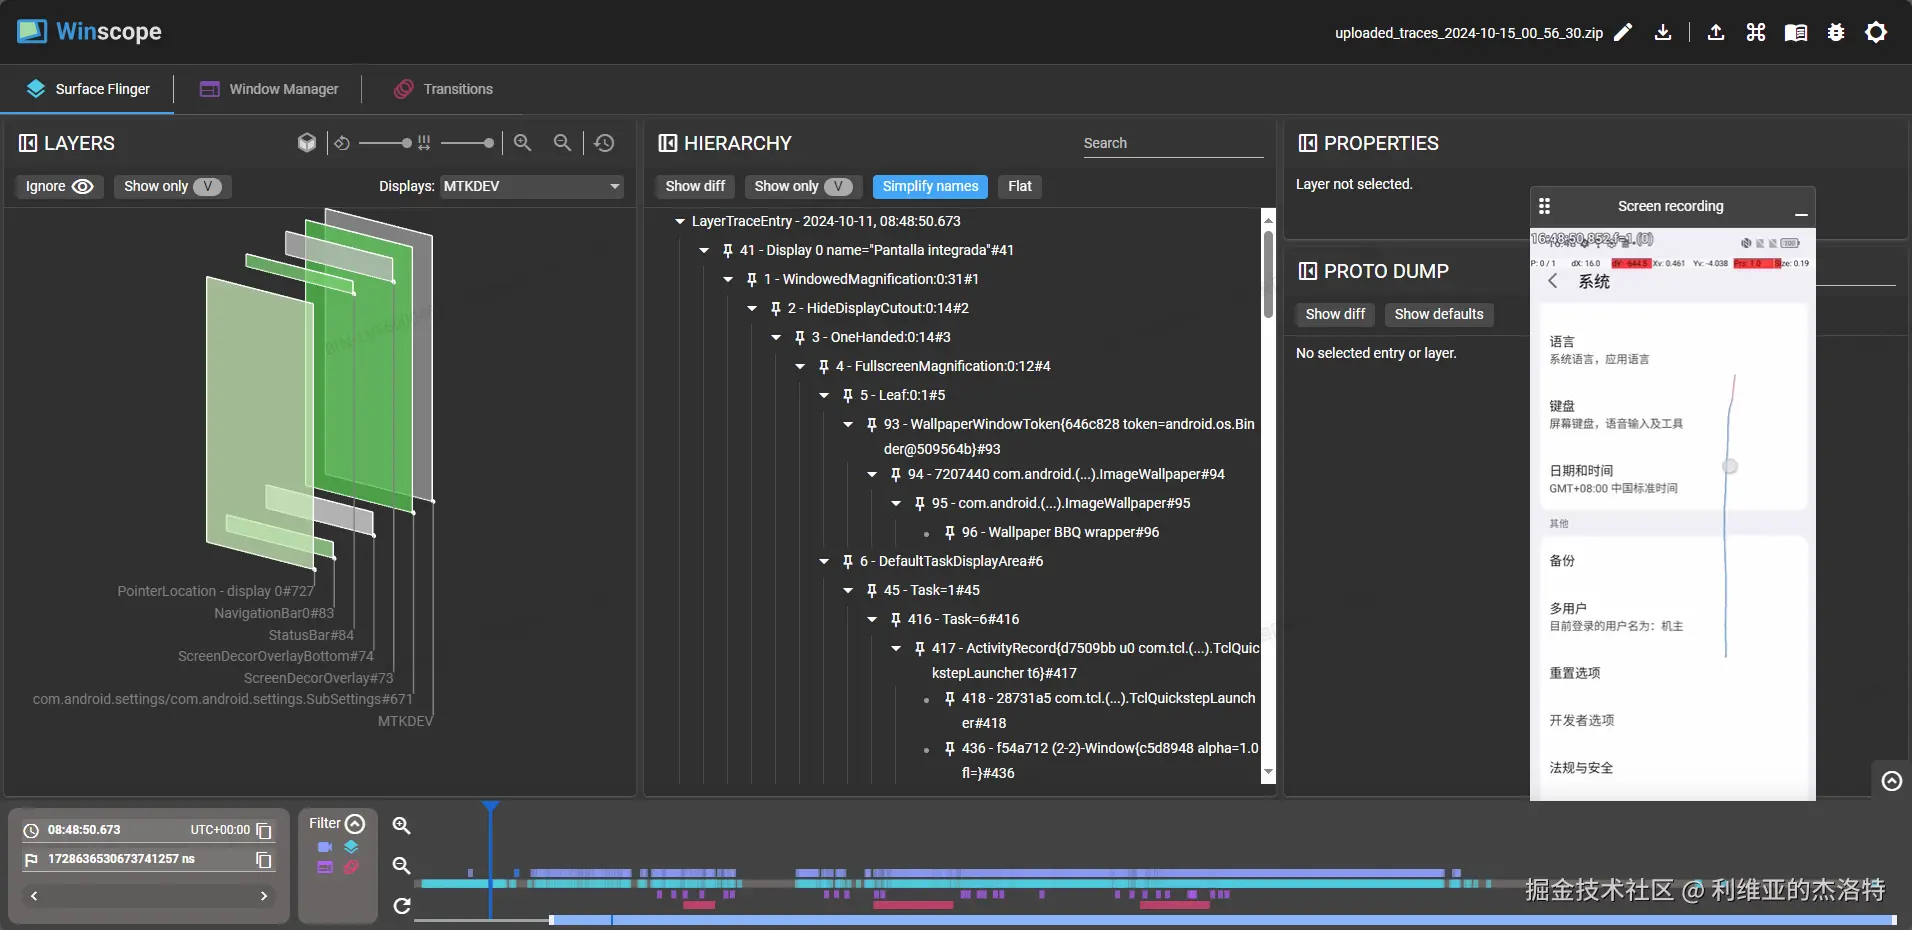The image size is (1912, 930).
Task: Toggle Show only V in Hierarchy panel
Action: 803,186
